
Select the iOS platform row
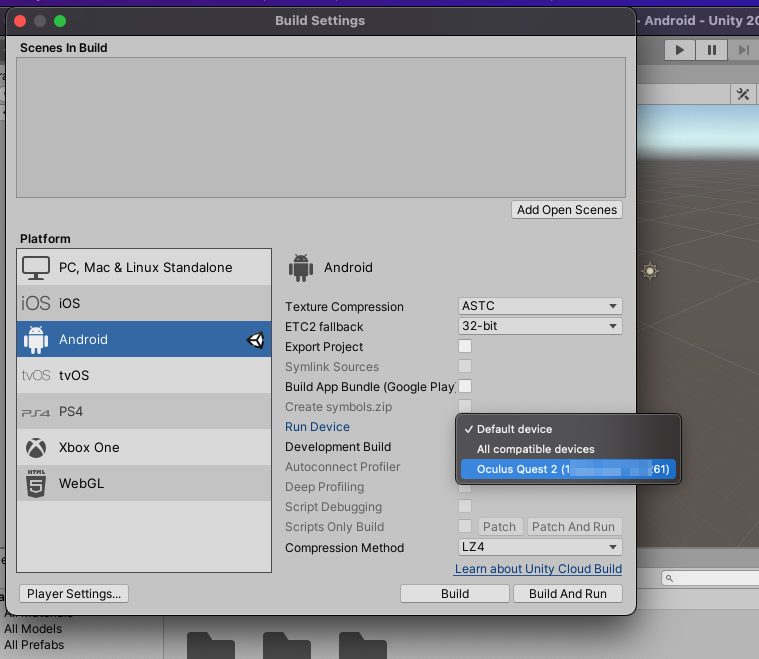coord(144,303)
